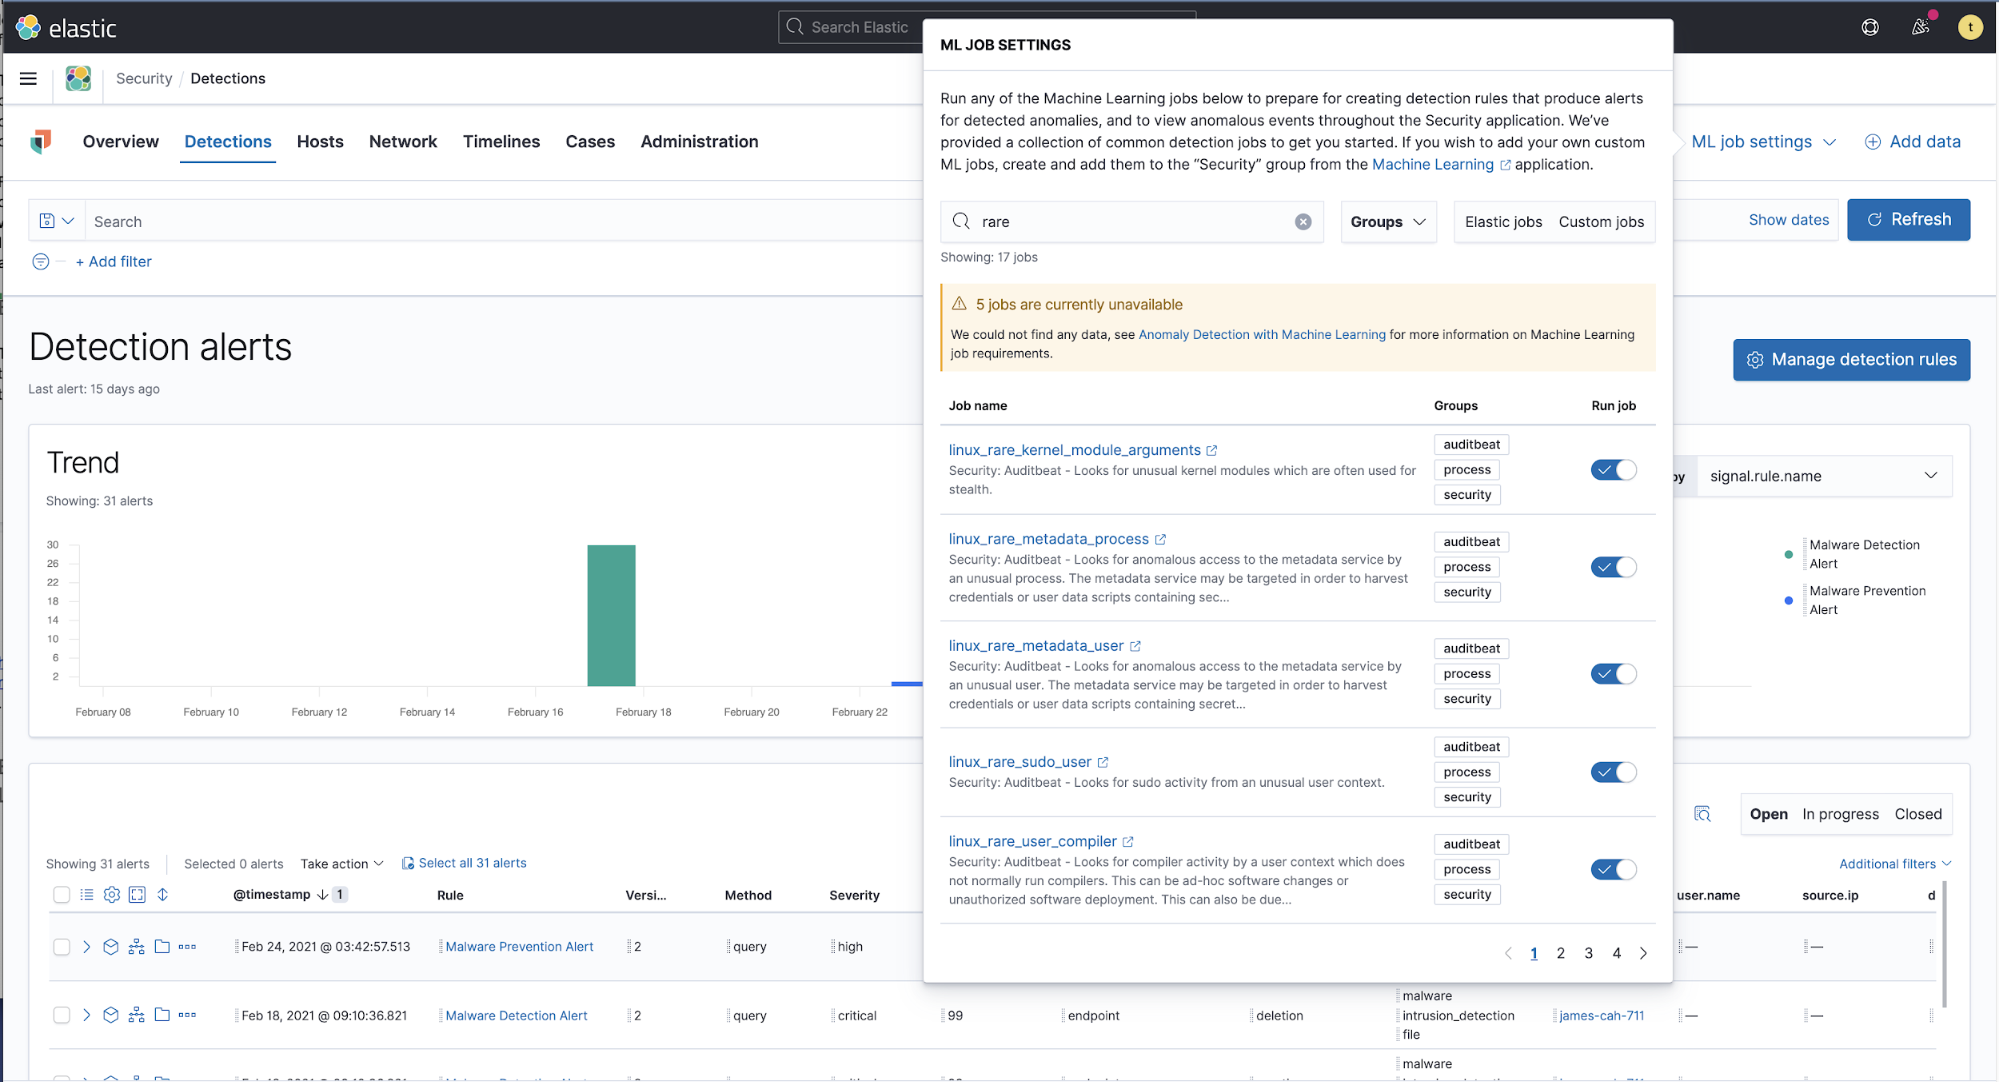Viewport: 1999px width, 1082px height.
Task: Expand the Feb 18 alert row details
Action: tap(87, 1015)
